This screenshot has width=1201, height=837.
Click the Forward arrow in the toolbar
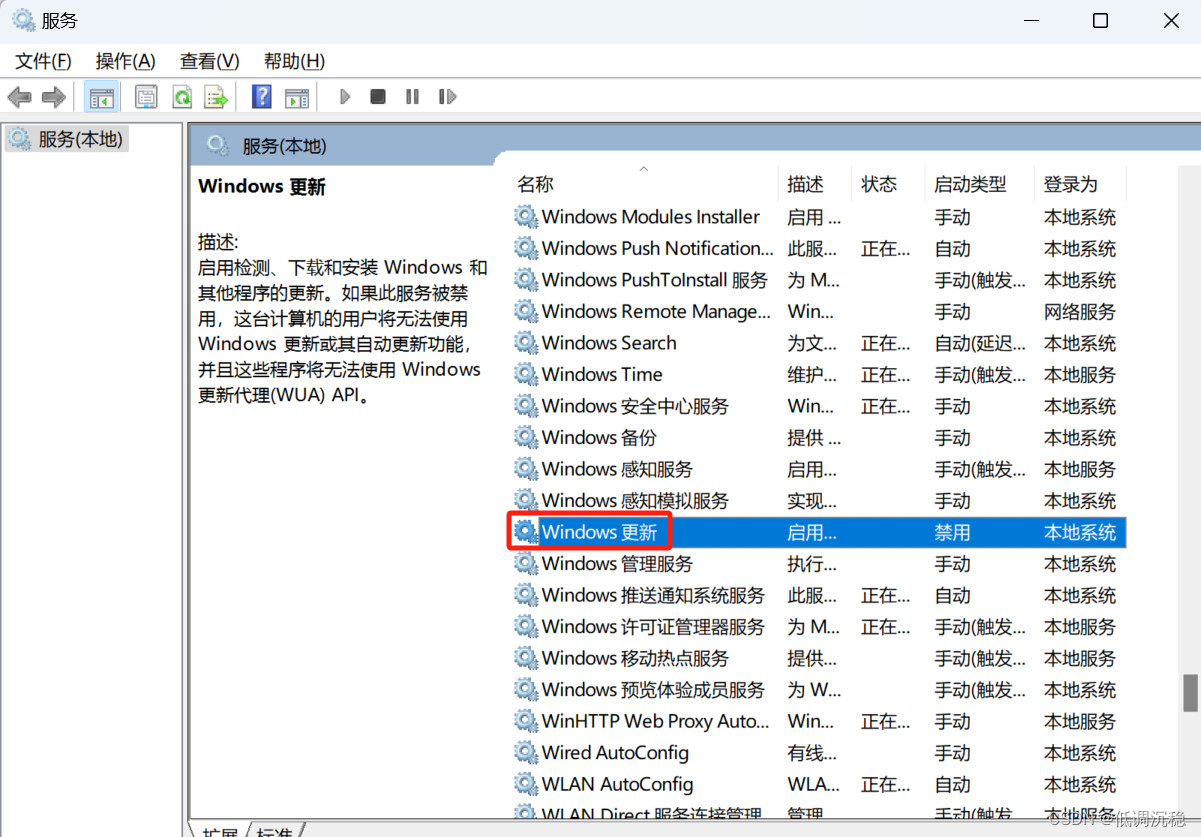click(53, 97)
